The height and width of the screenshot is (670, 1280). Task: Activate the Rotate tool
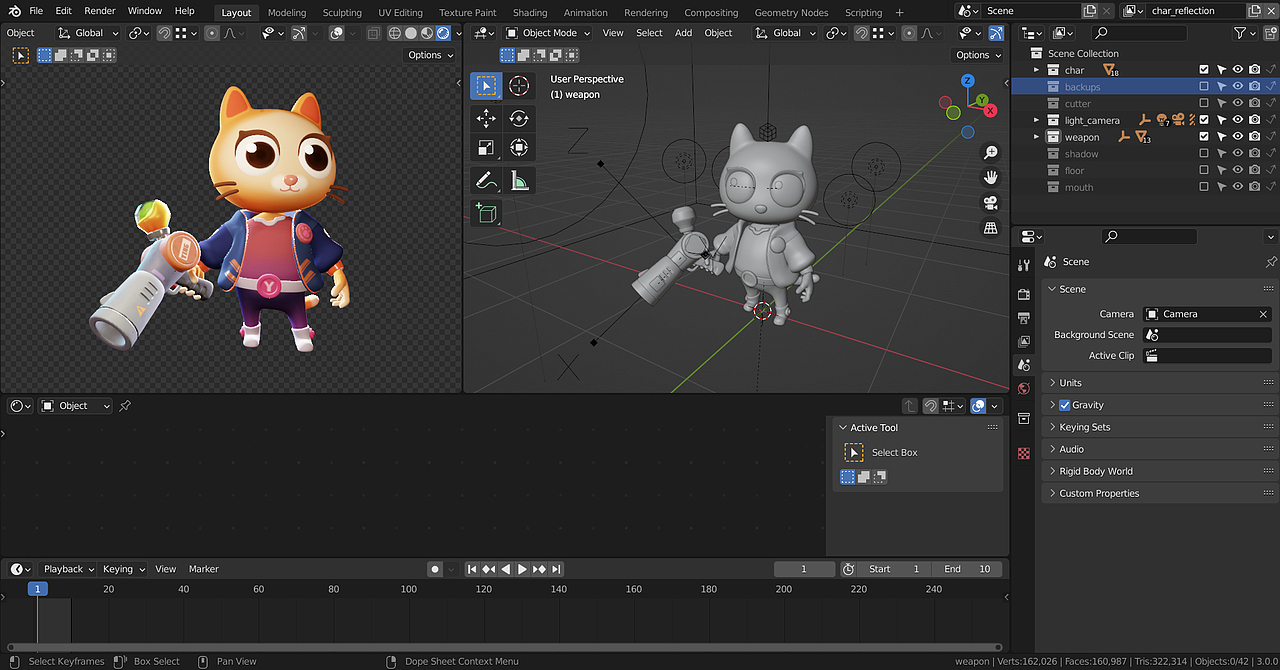518,119
